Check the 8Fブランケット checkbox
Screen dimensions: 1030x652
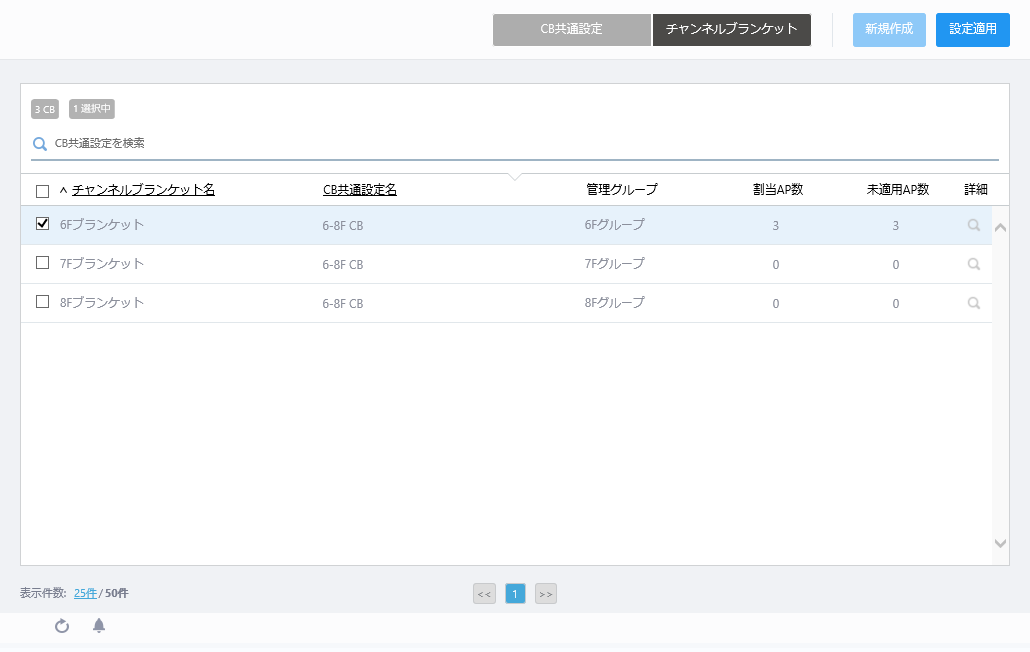click(43, 301)
